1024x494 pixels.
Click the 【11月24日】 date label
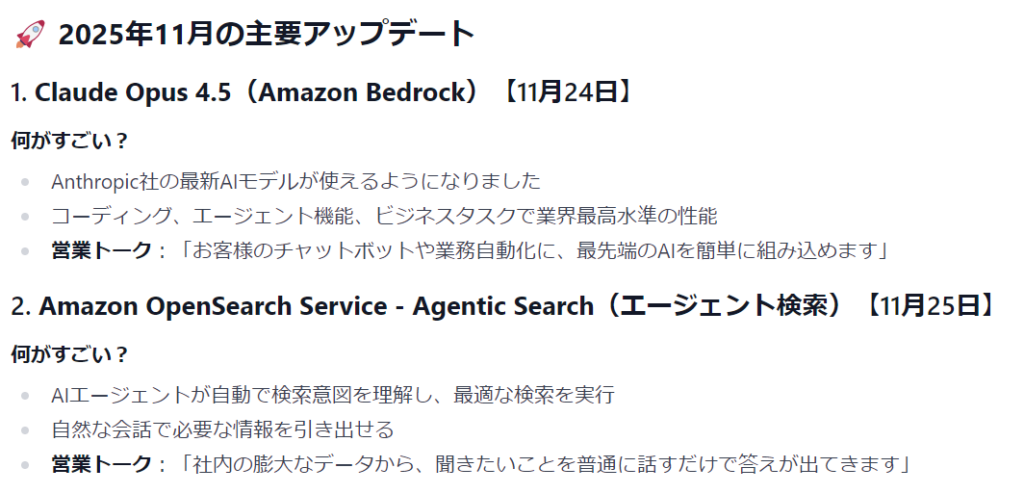566,93
